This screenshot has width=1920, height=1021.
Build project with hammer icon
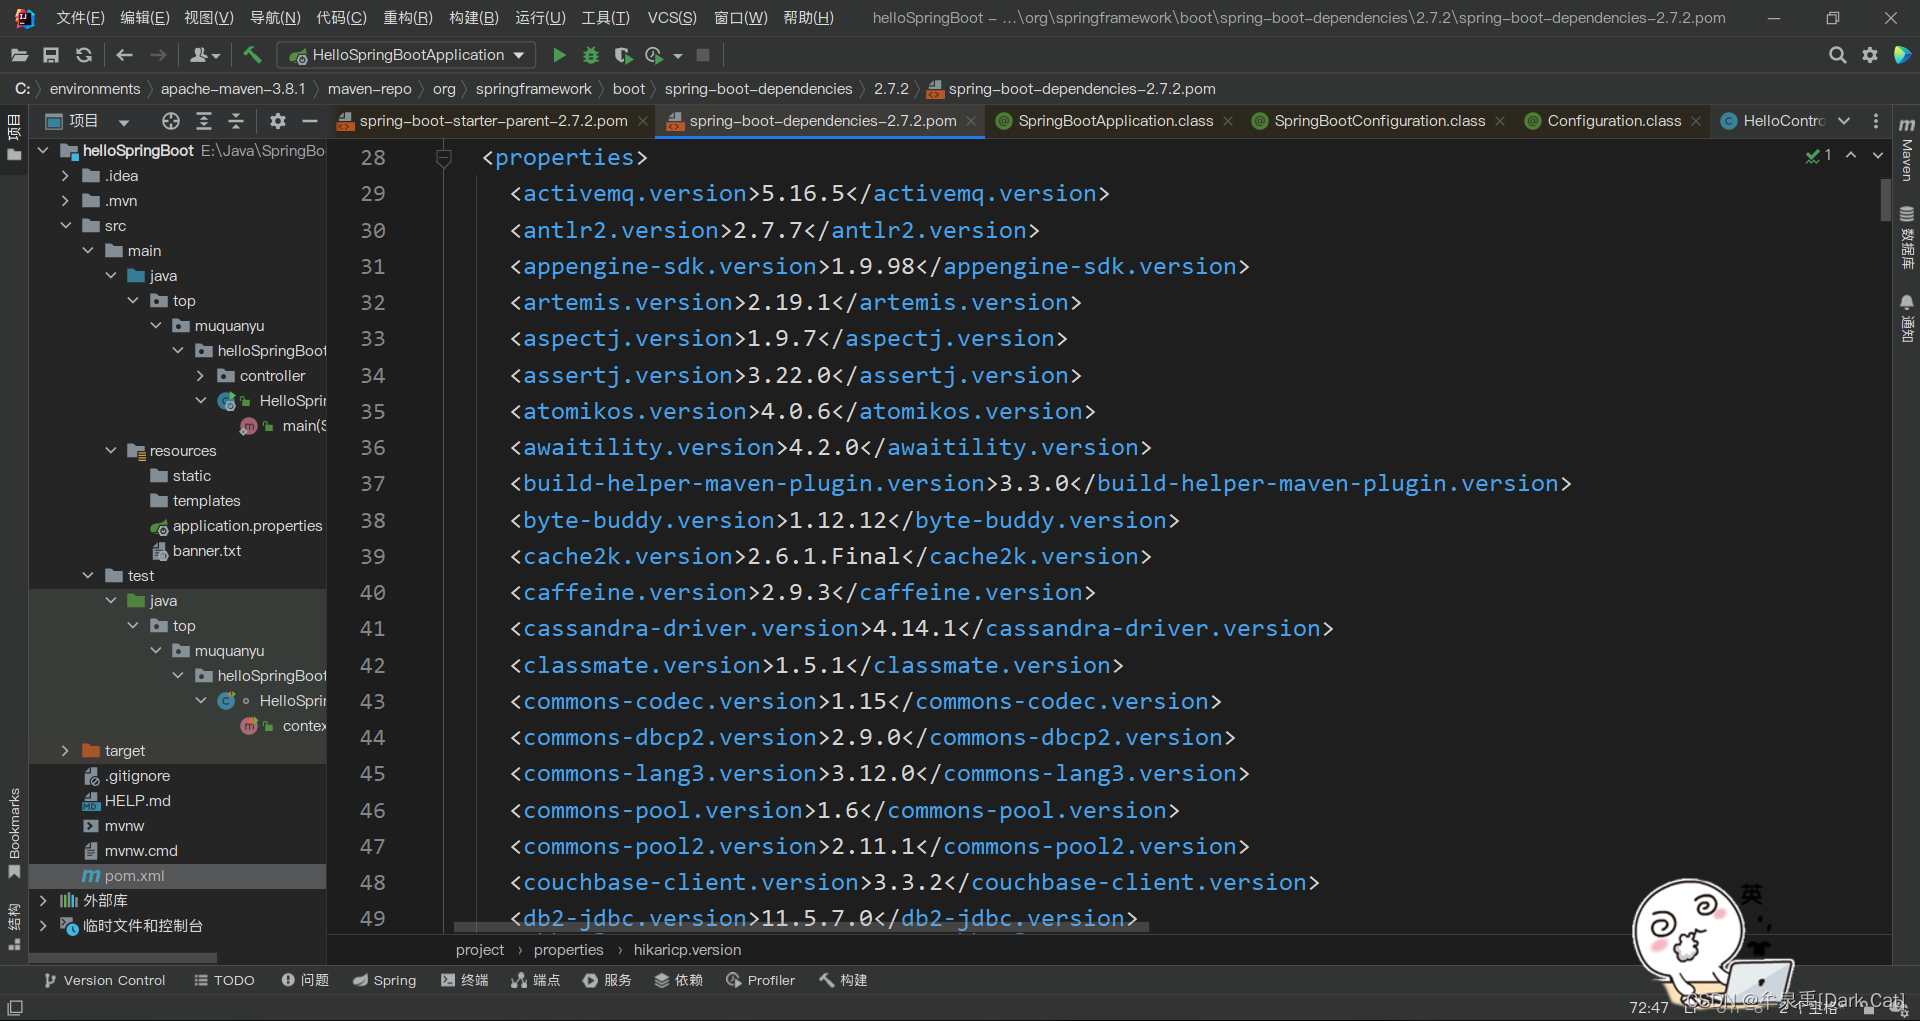252,55
